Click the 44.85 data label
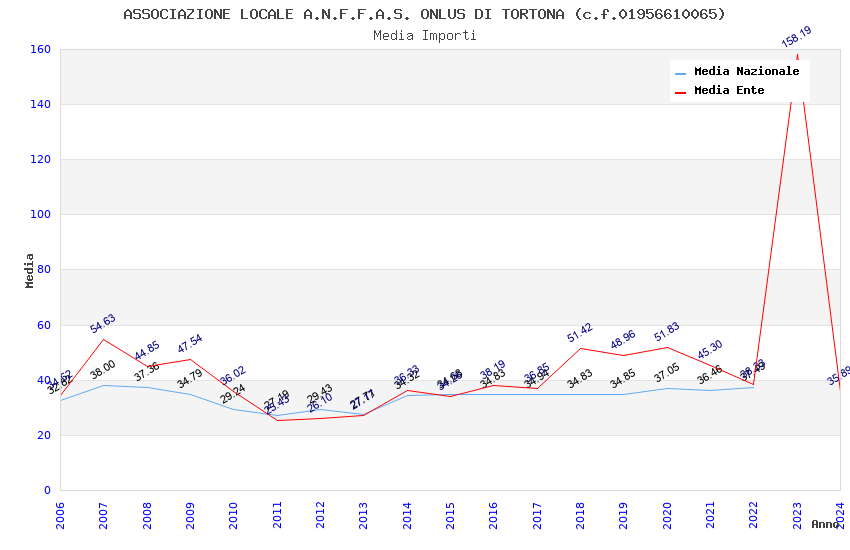The image size is (850, 550). coord(146,350)
